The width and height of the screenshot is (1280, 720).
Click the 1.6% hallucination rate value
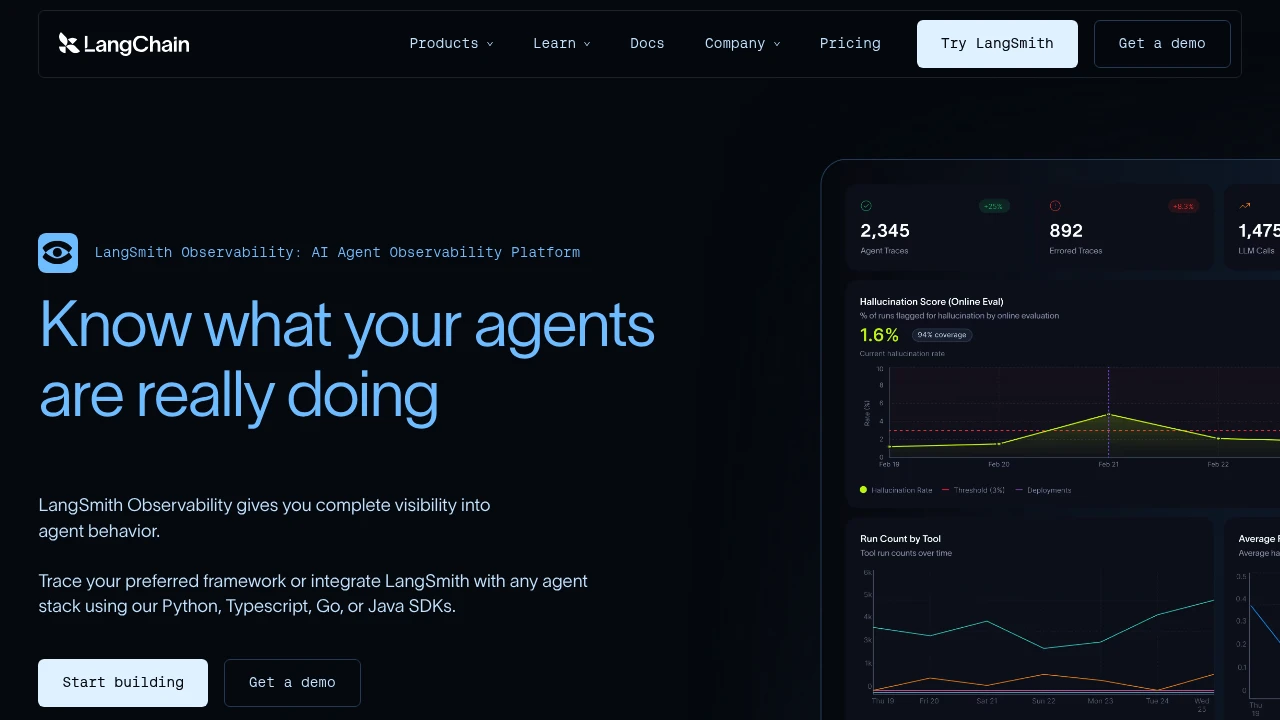879,335
